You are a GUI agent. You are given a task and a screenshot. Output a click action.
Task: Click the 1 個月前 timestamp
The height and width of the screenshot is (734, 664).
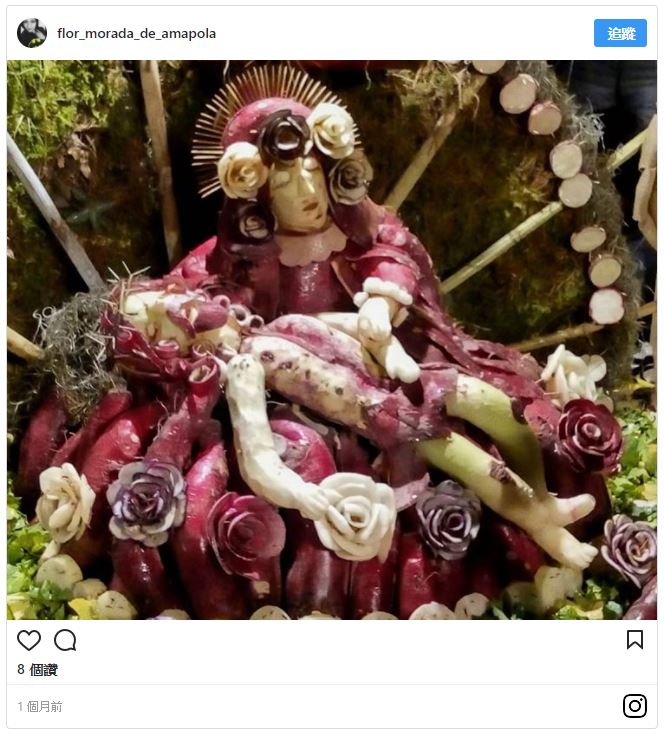[x=40, y=707]
